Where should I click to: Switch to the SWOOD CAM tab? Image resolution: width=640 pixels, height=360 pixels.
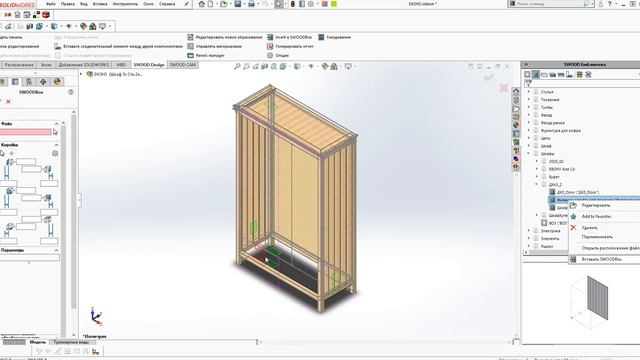click(x=182, y=64)
